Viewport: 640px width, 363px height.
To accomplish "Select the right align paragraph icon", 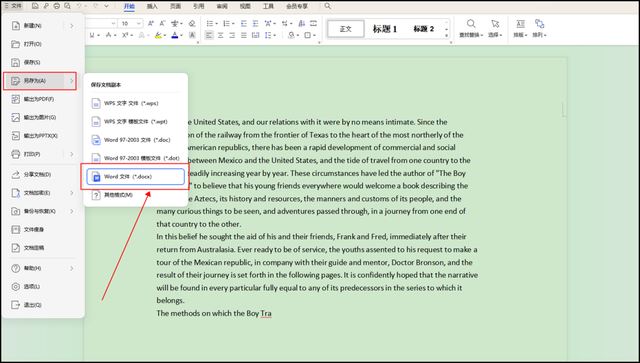I will click(x=232, y=36).
